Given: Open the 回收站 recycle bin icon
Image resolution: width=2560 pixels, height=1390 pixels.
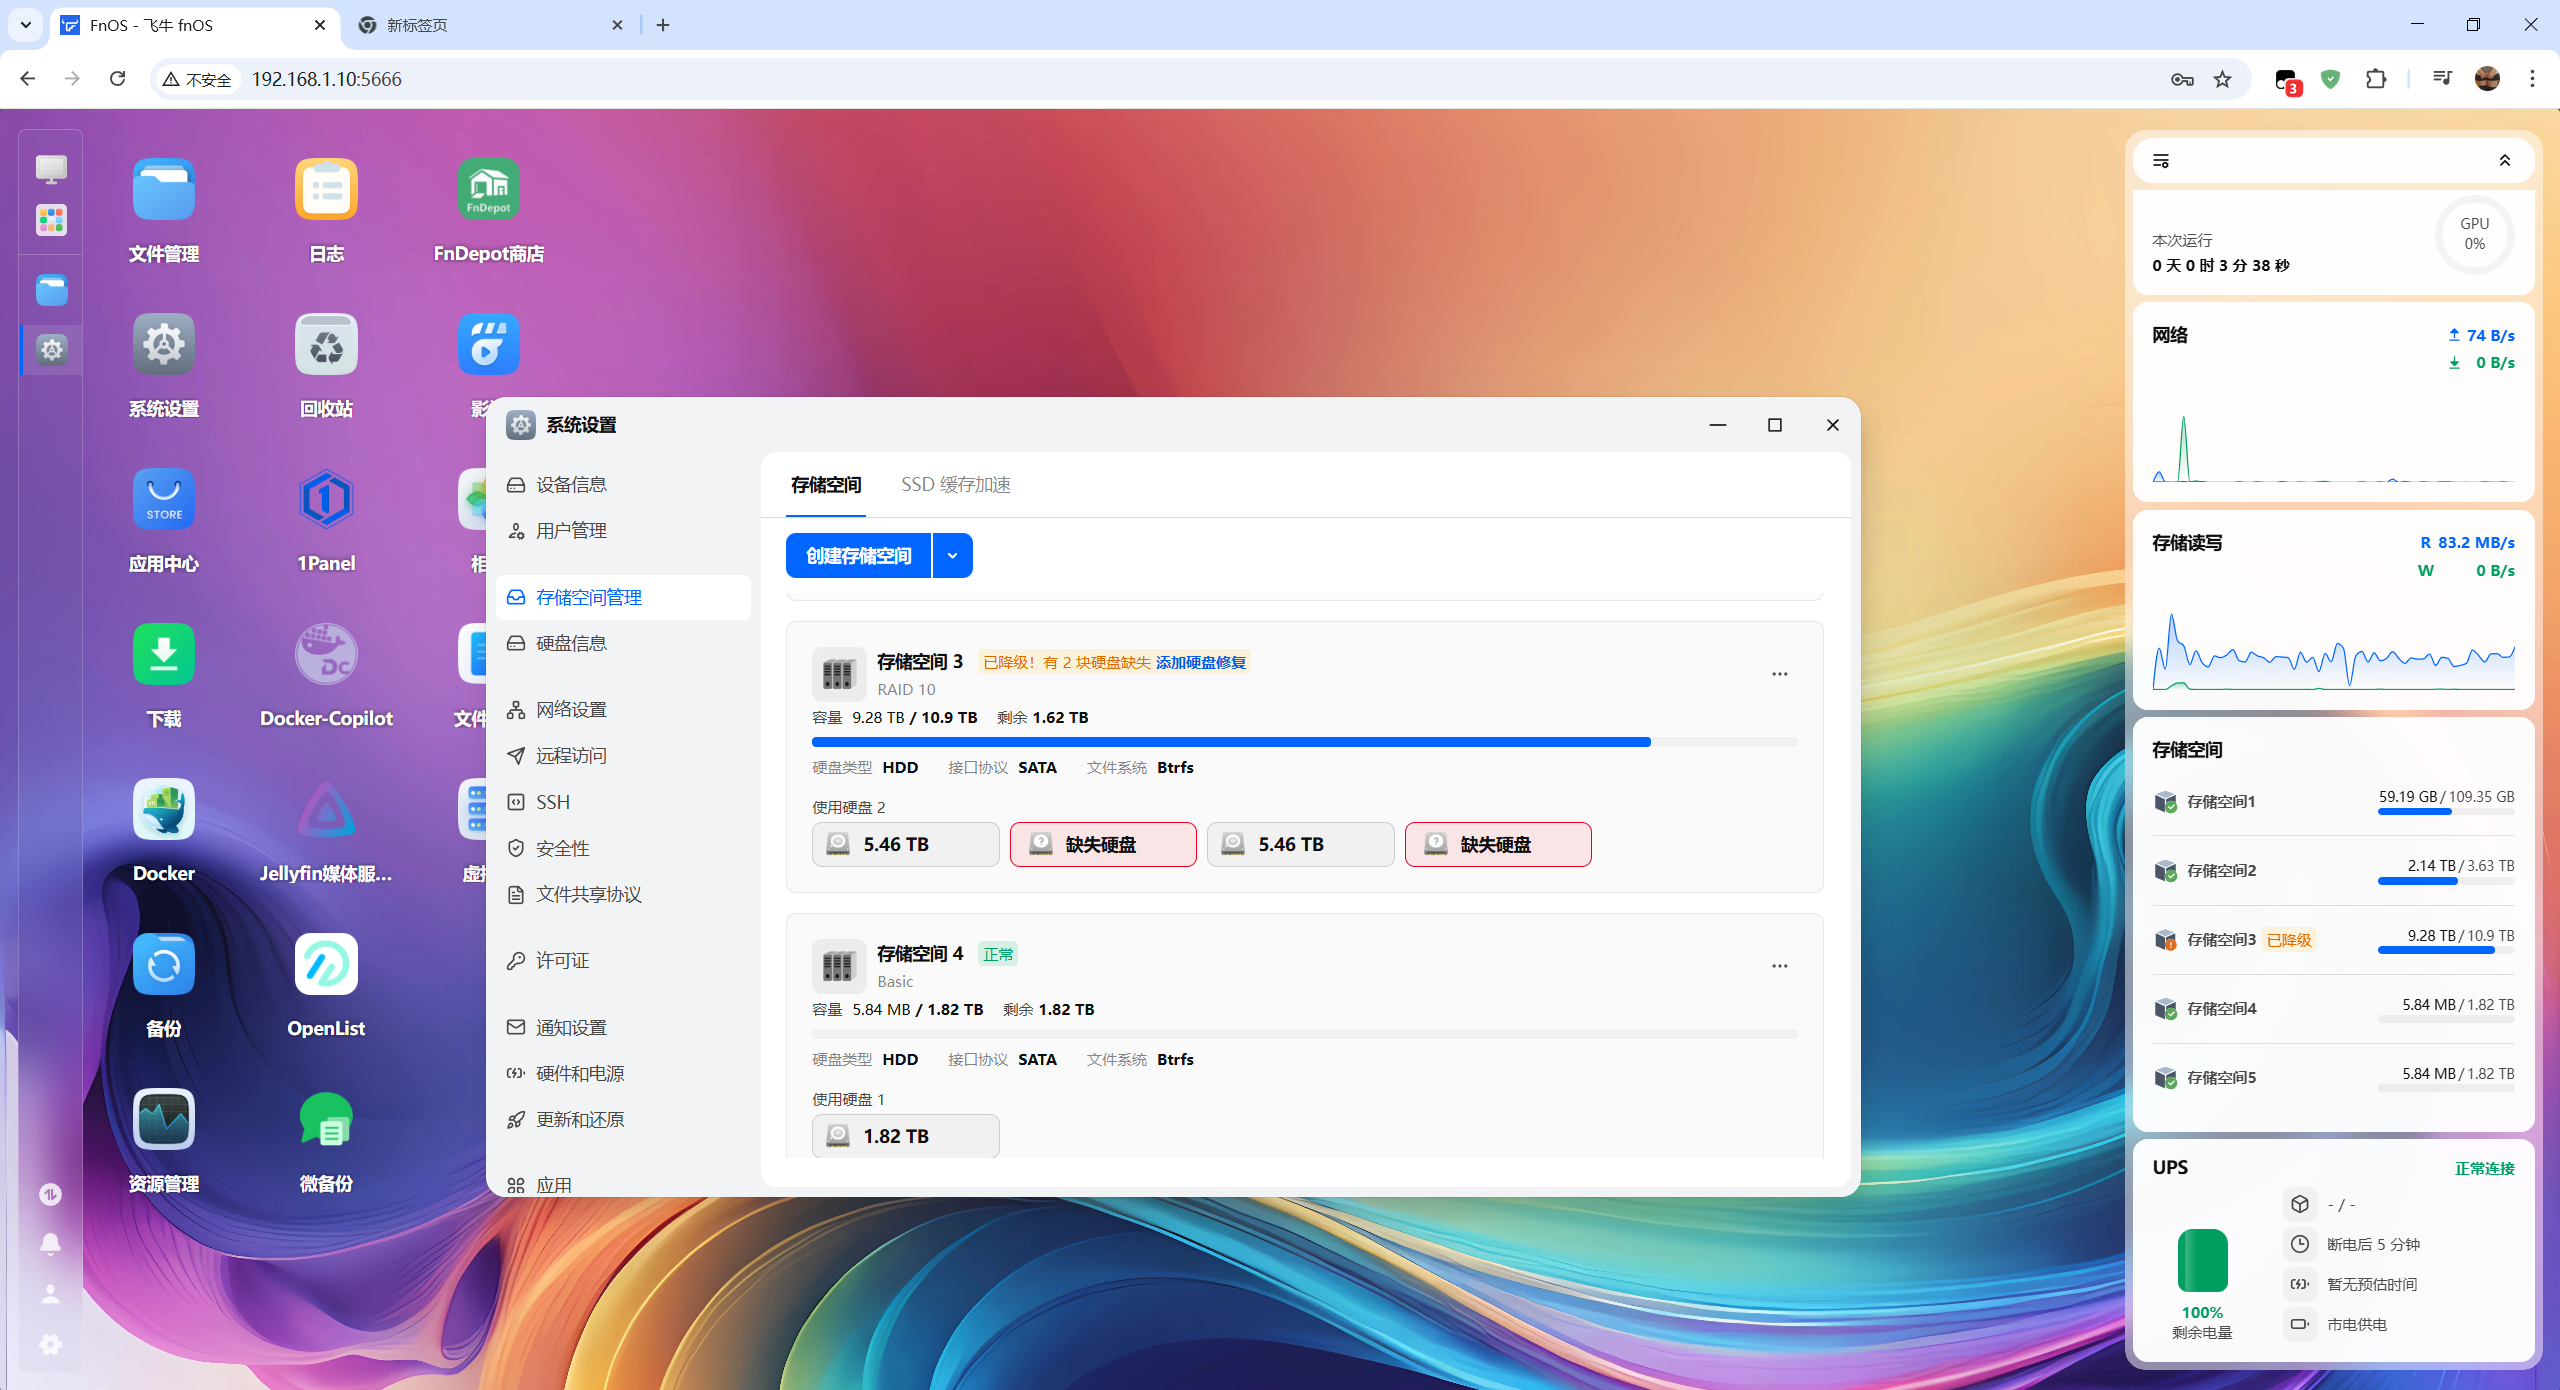Looking at the screenshot, I should 326,345.
